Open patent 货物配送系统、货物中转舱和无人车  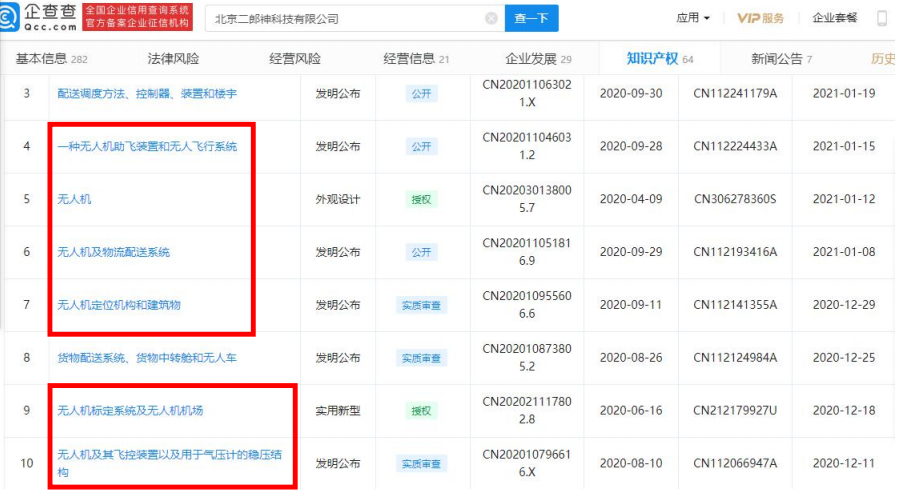click(x=147, y=358)
